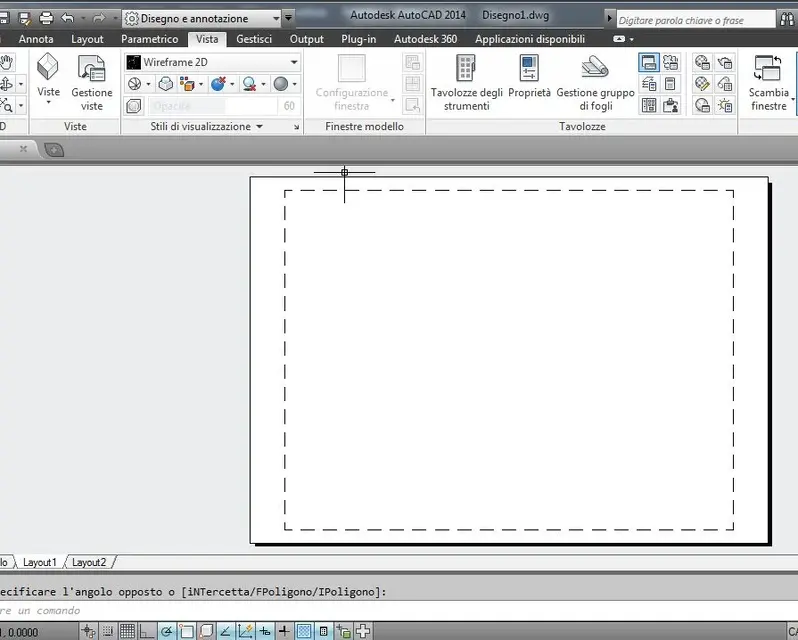This screenshot has width=798, height=640.
Task: Toggle Object Snap Tracking in status bar
Action: (x=225, y=631)
